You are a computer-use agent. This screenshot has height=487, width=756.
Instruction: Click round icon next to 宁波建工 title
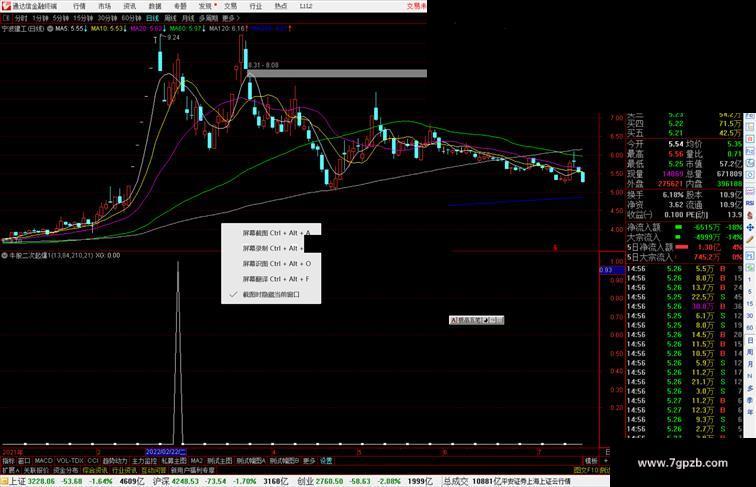pyautogui.click(x=50, y=29)
